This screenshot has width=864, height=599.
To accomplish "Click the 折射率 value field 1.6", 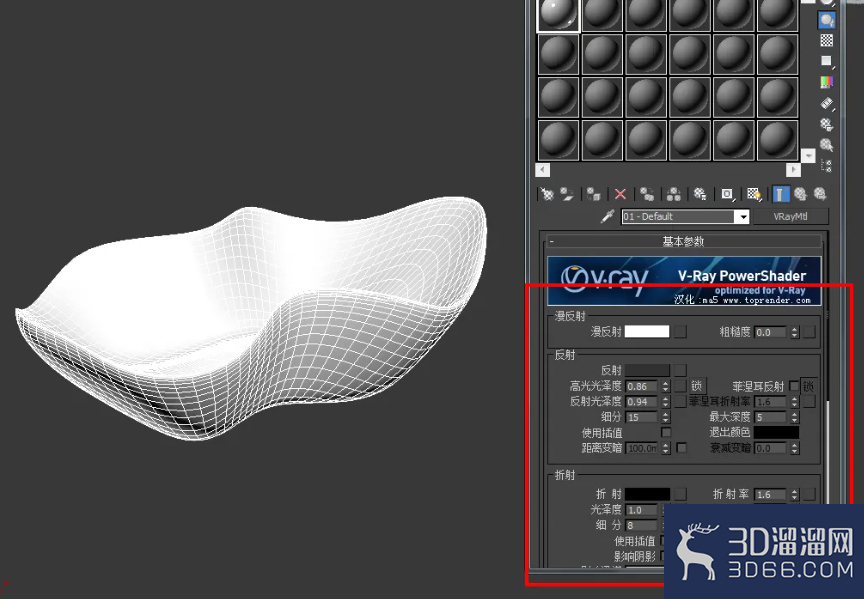I will click(x=770, y=494).
